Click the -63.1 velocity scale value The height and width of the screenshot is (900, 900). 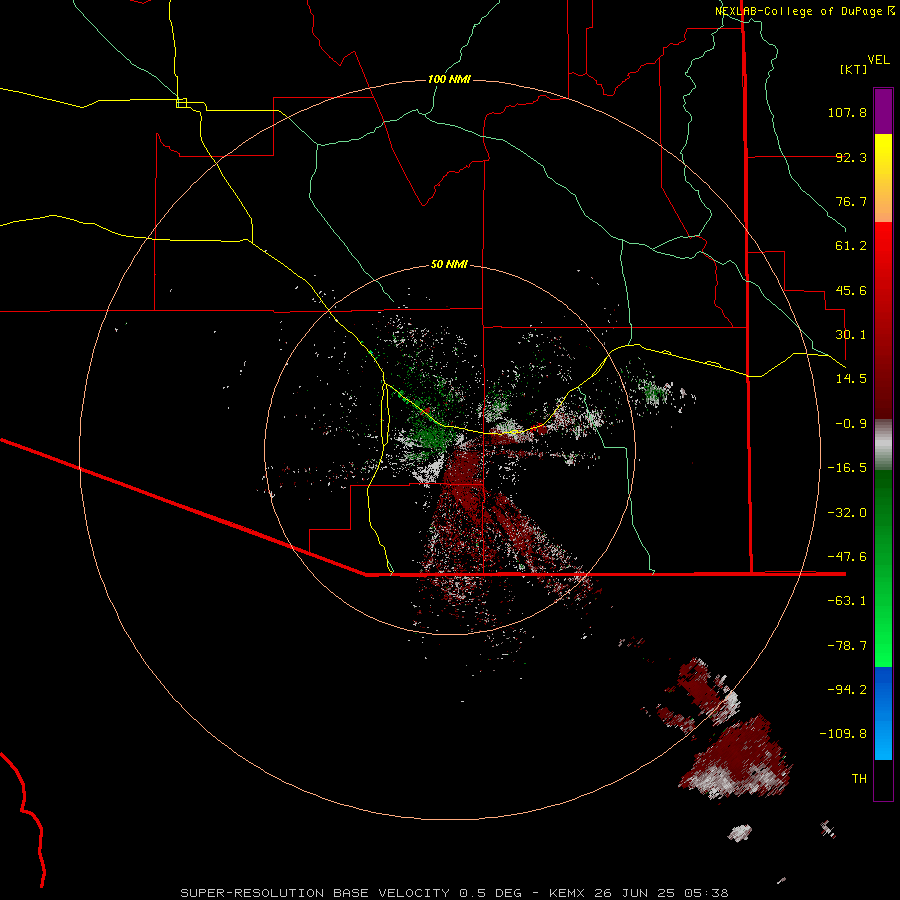click(847, 601)
